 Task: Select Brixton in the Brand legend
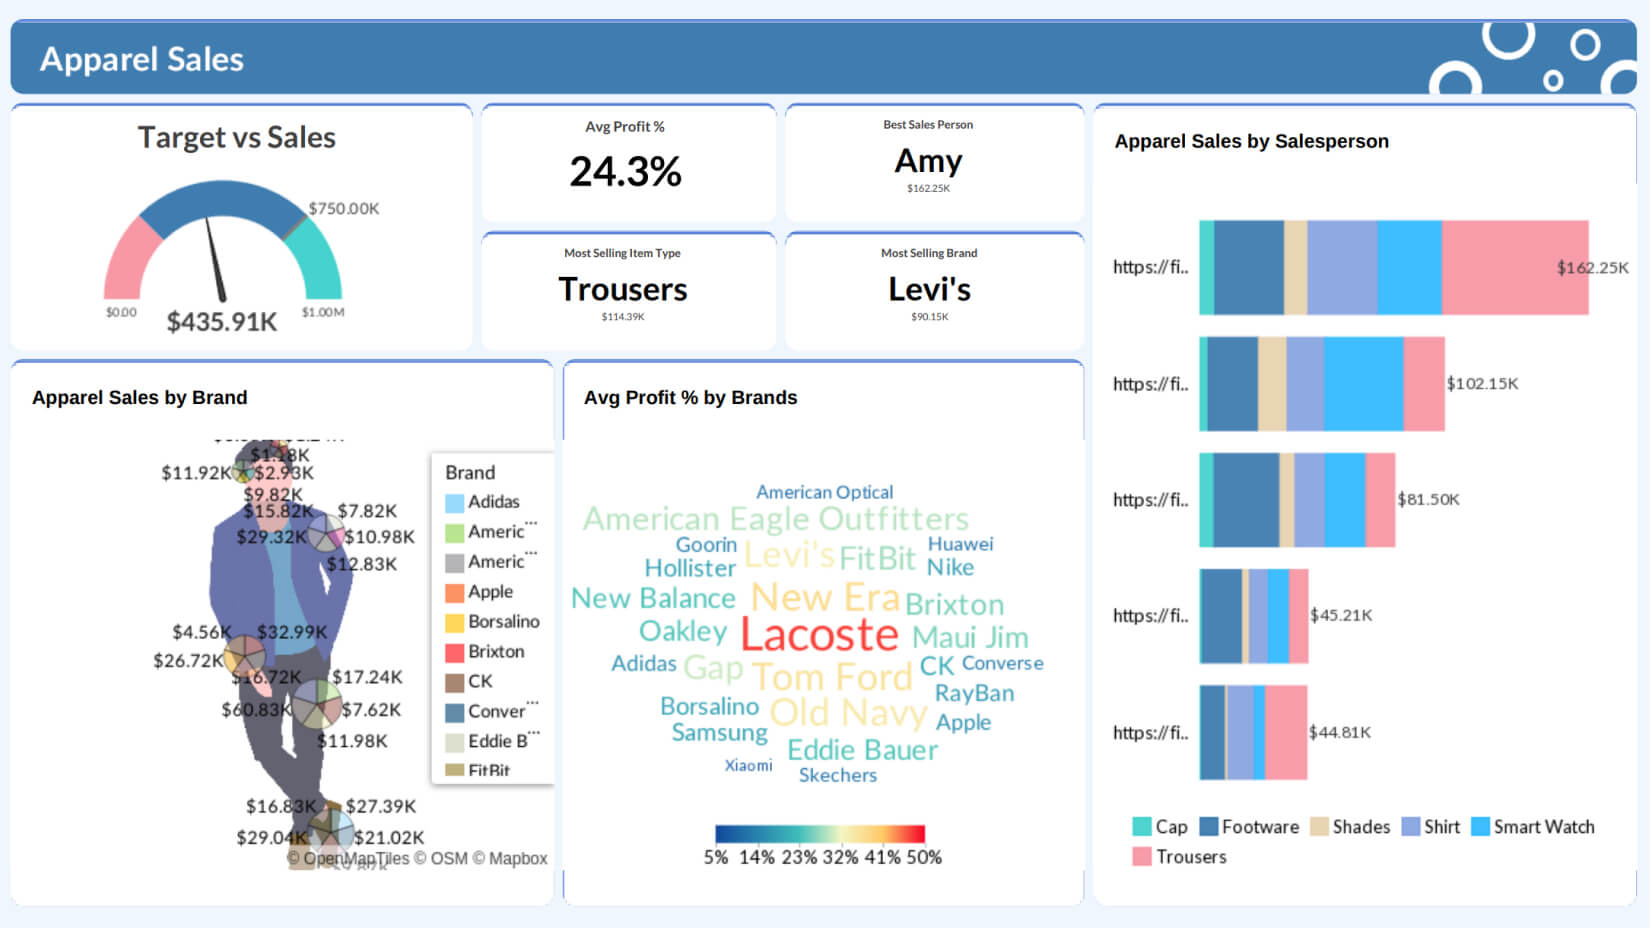click(x=485, y=652)
